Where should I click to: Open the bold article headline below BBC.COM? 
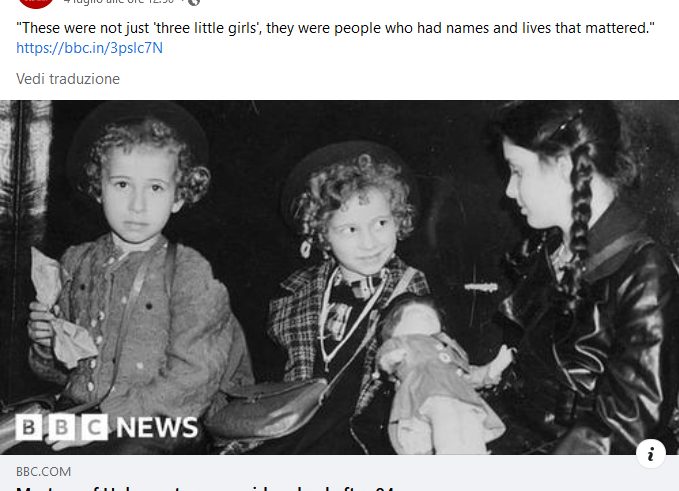205,488
